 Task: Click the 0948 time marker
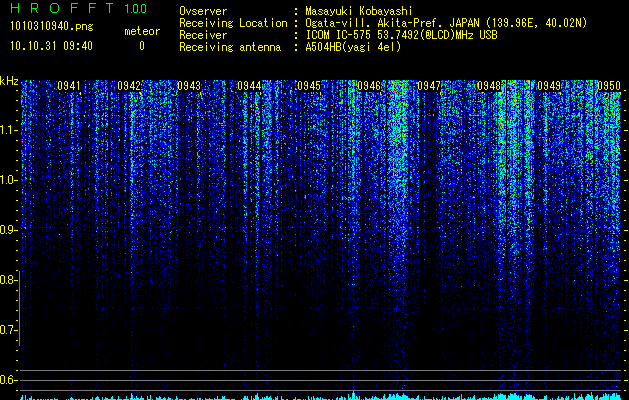(x=489, y=86)
